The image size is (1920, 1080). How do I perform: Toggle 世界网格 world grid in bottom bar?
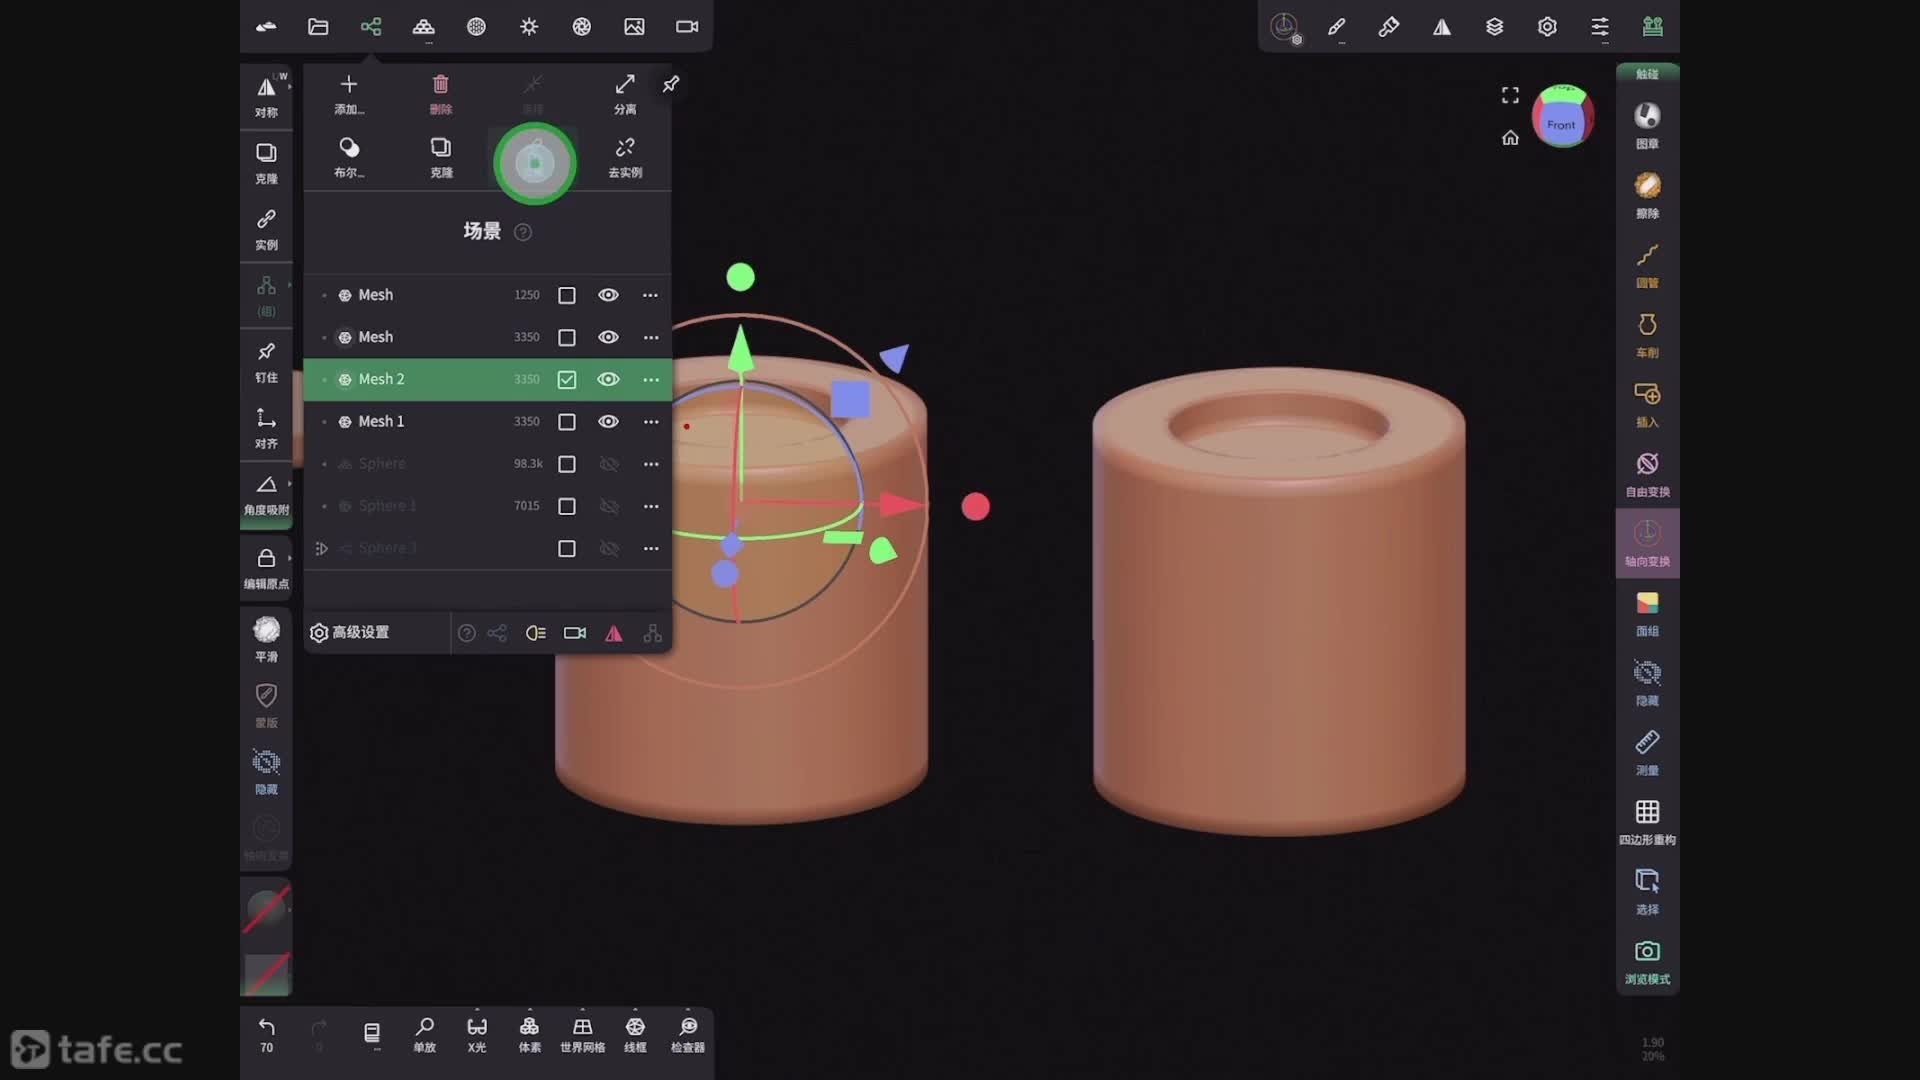point(582,1034)
